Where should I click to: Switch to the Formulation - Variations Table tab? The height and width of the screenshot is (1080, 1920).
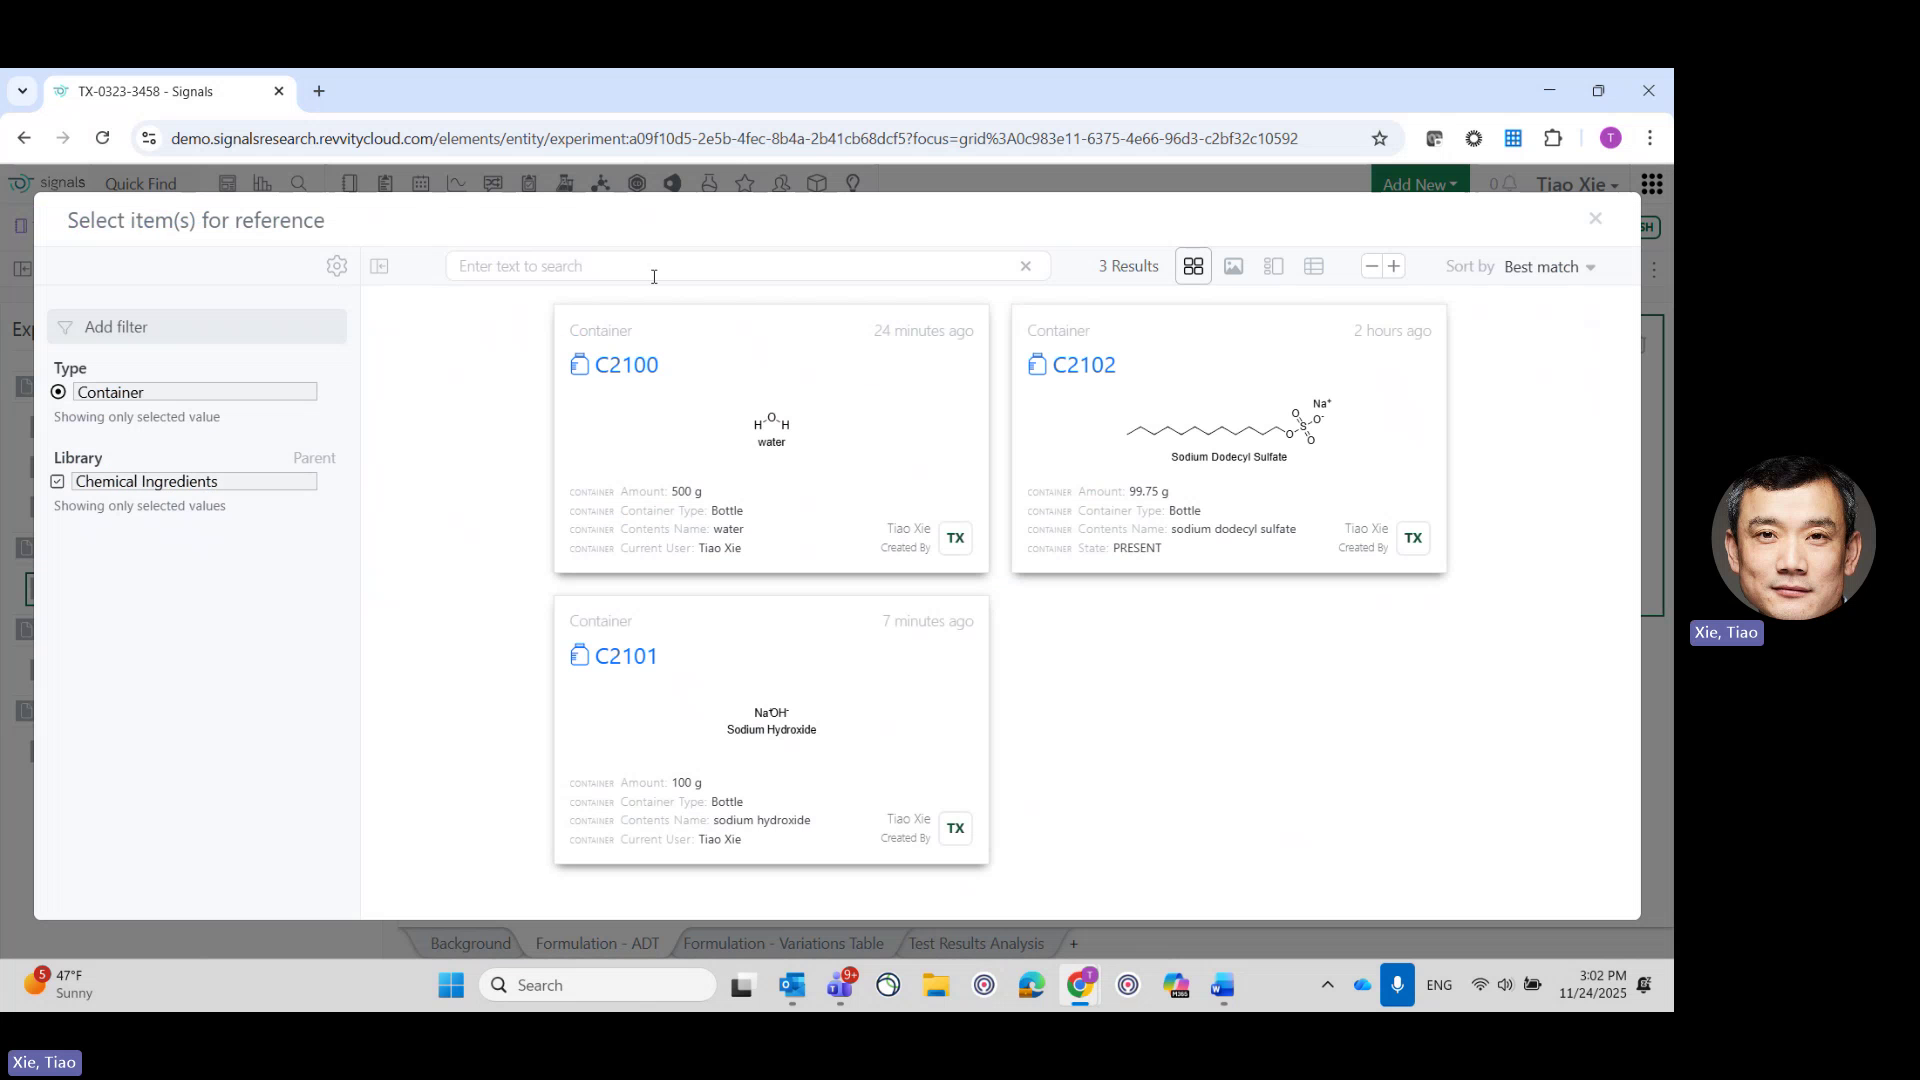click(783, 943)
